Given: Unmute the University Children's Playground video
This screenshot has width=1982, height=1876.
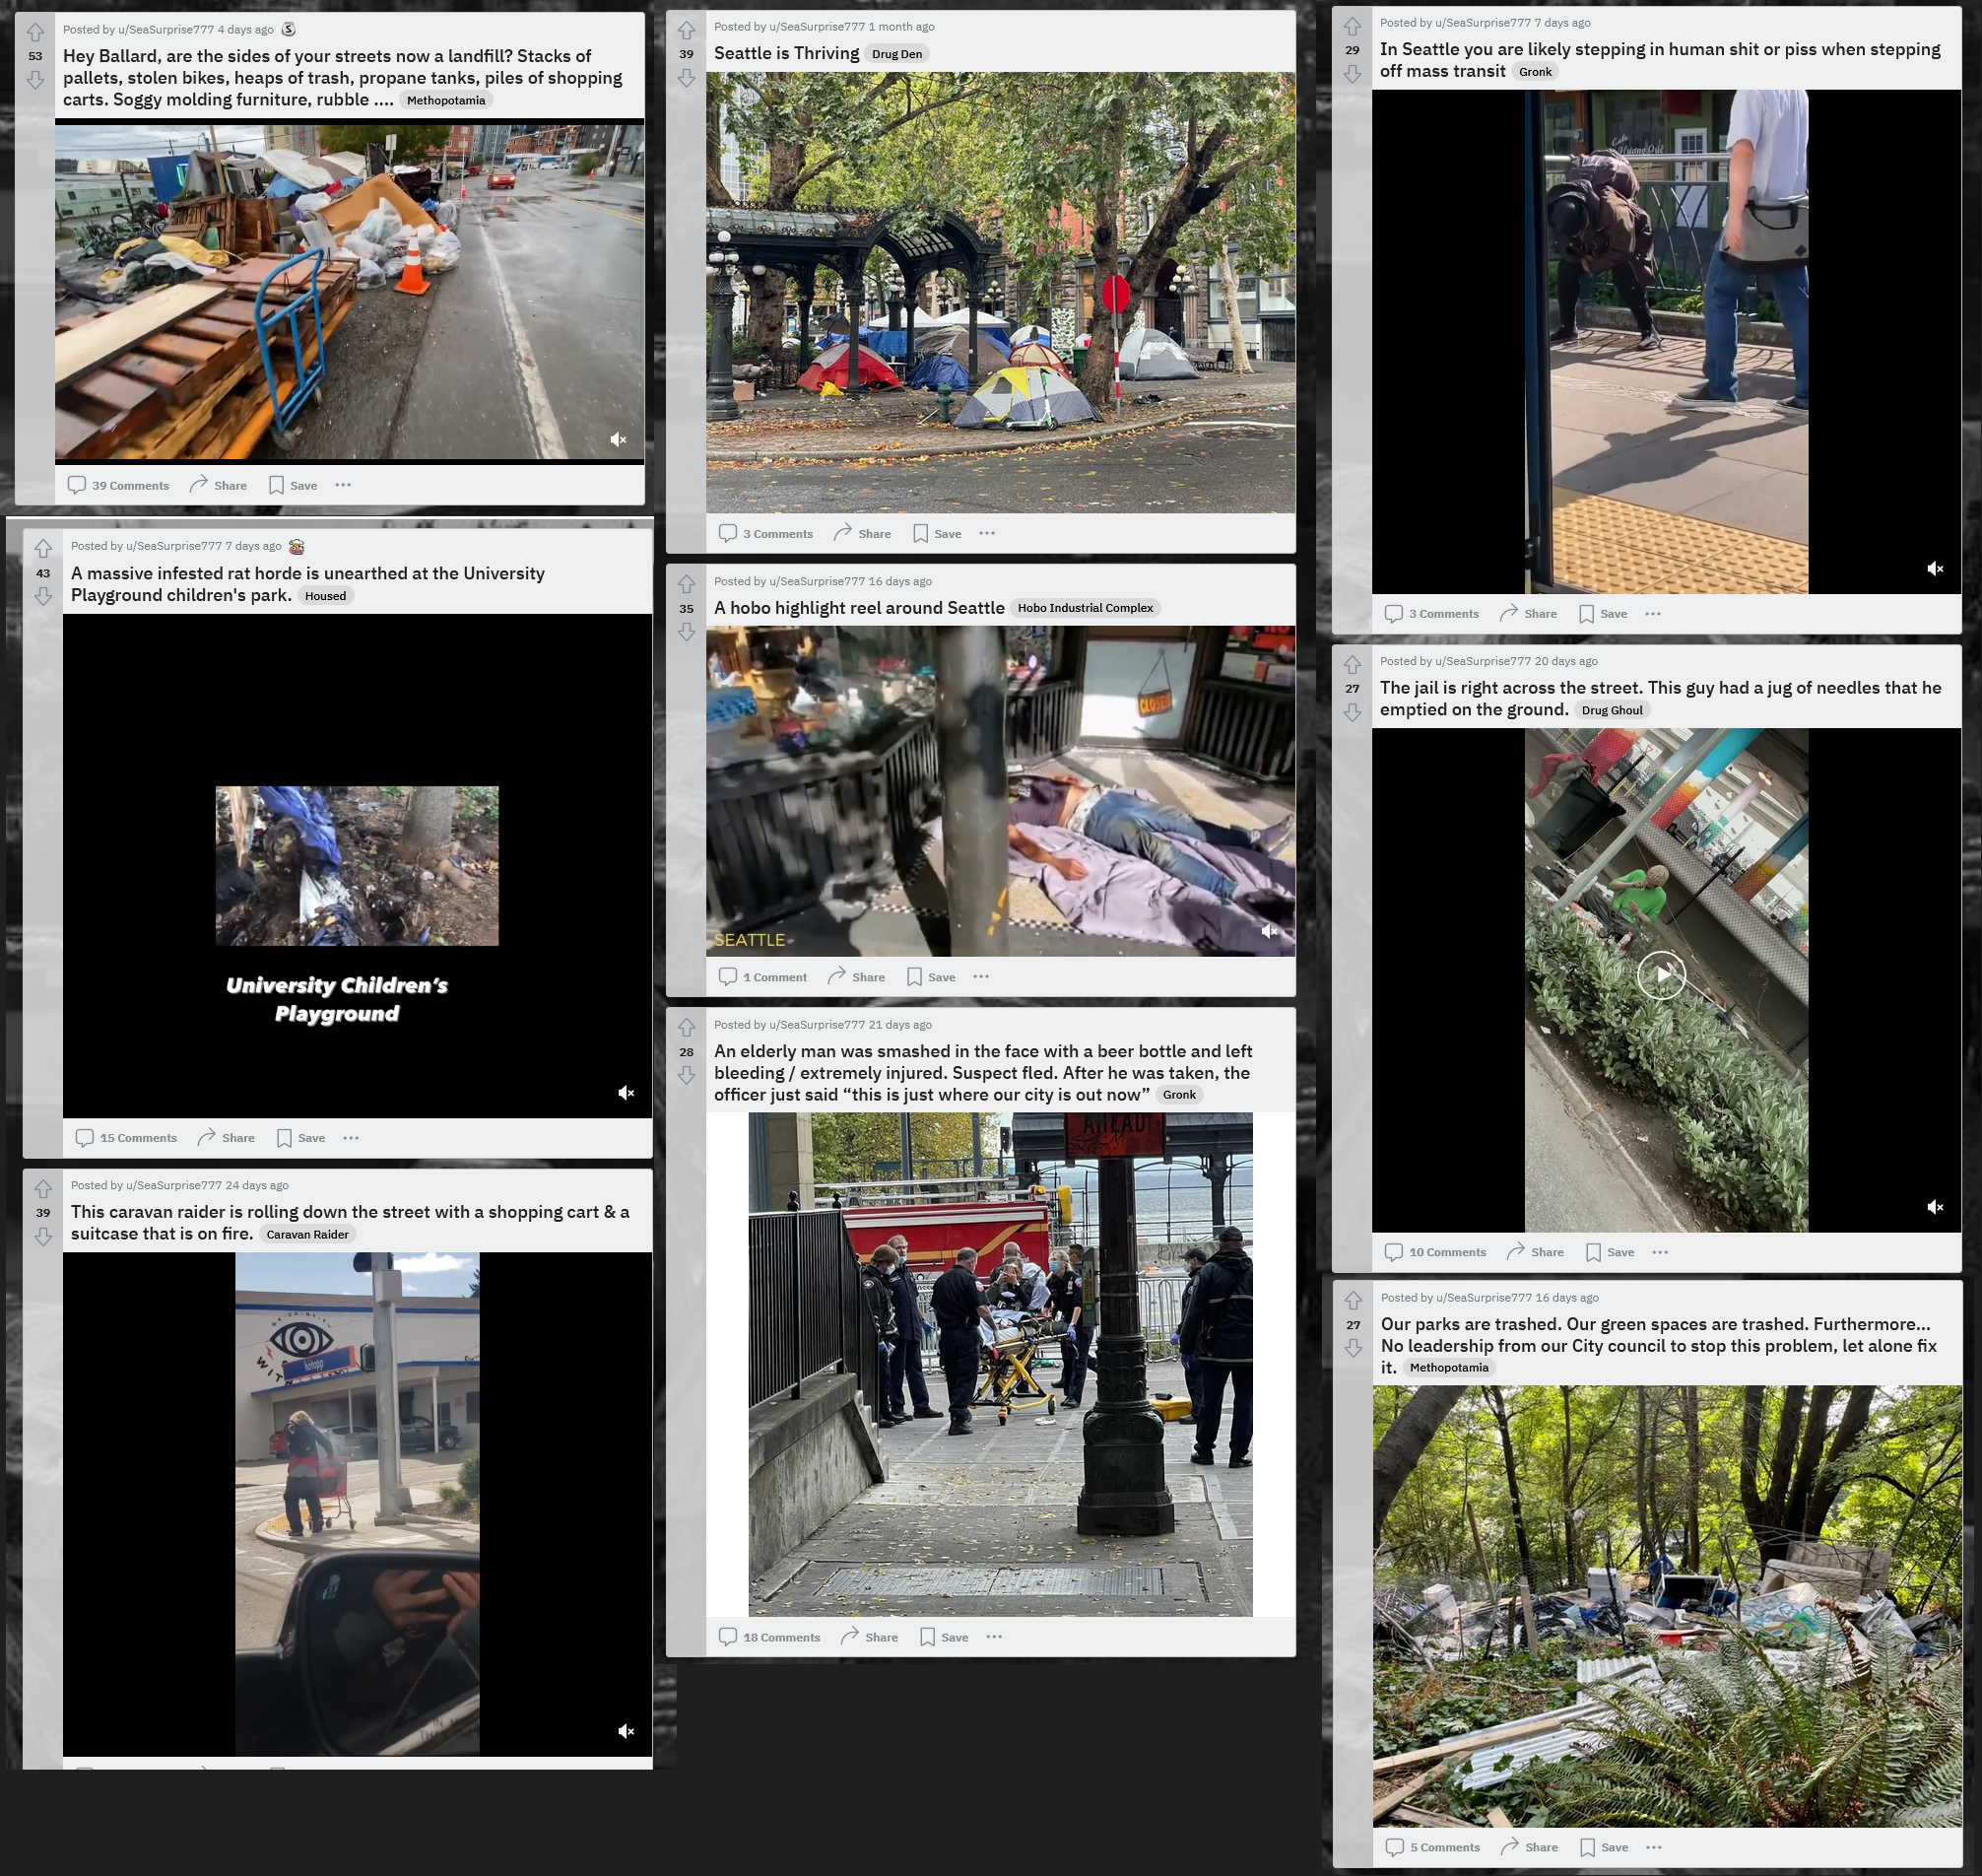Looking at the screenshot, I should tap(626, 1092).
